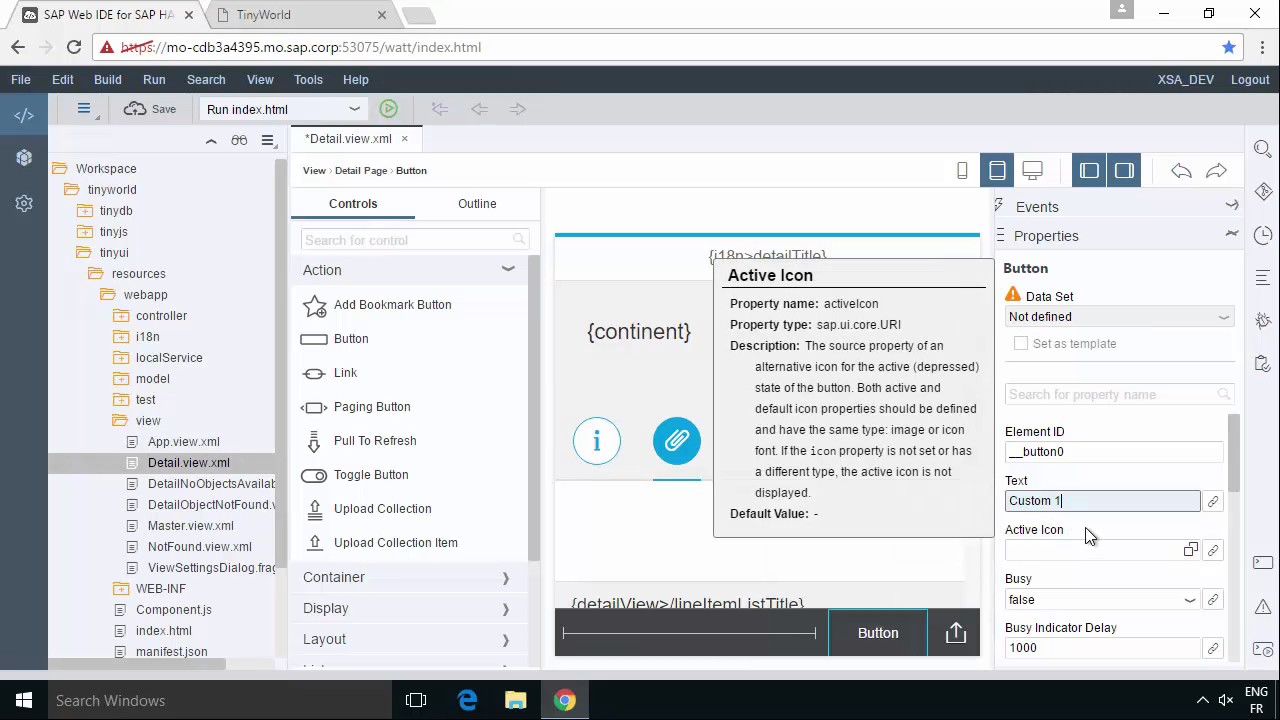Switch to the Outline tab

point(477,204)
